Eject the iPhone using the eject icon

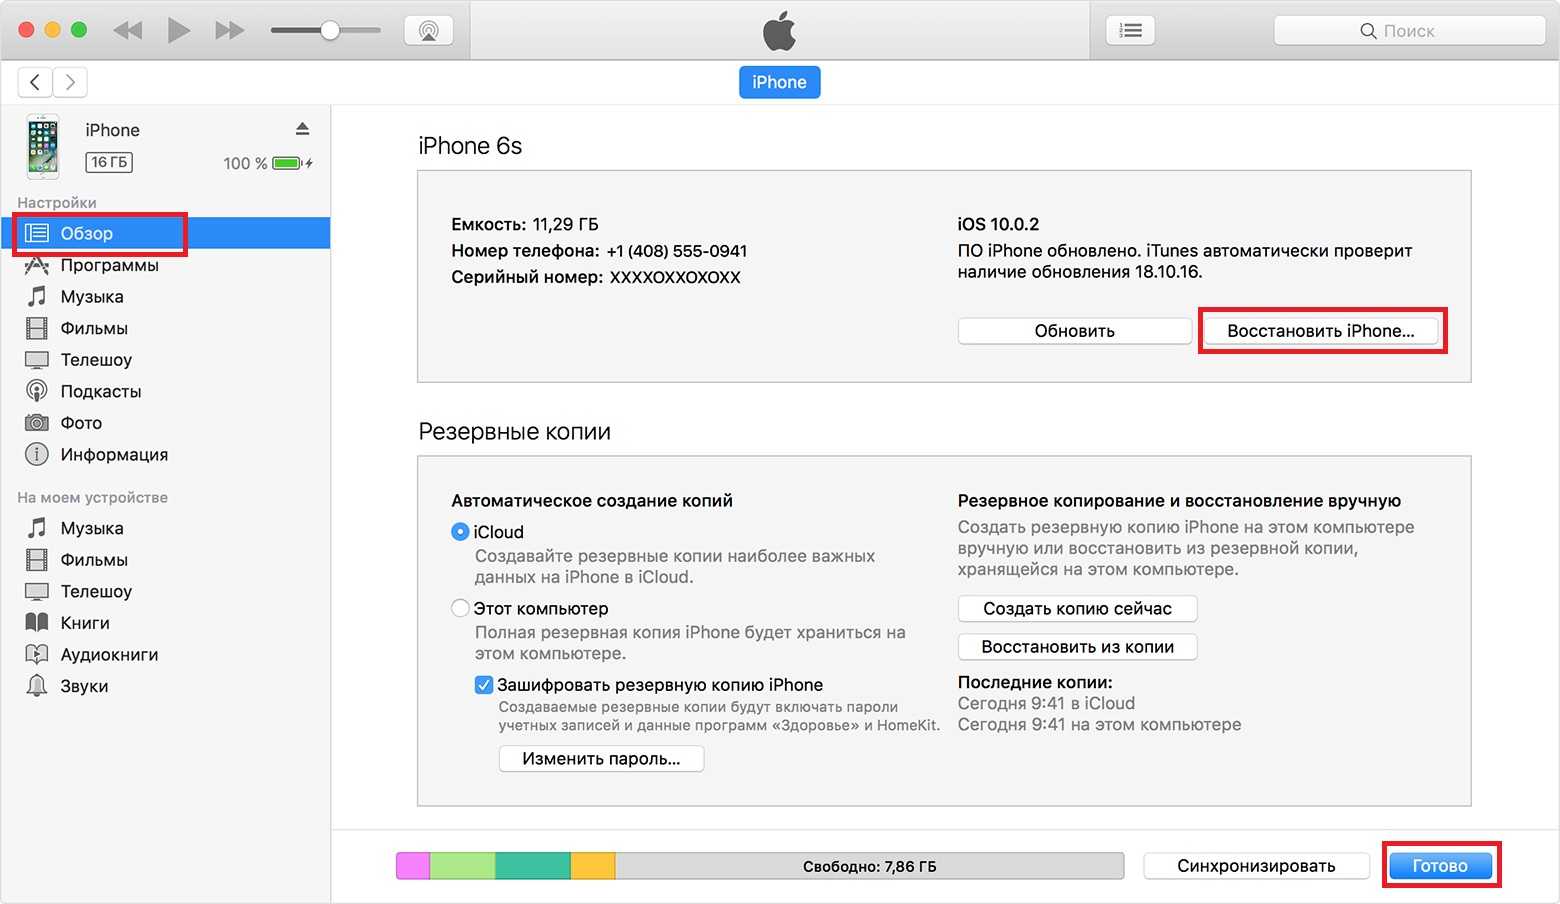click(302, 129)
